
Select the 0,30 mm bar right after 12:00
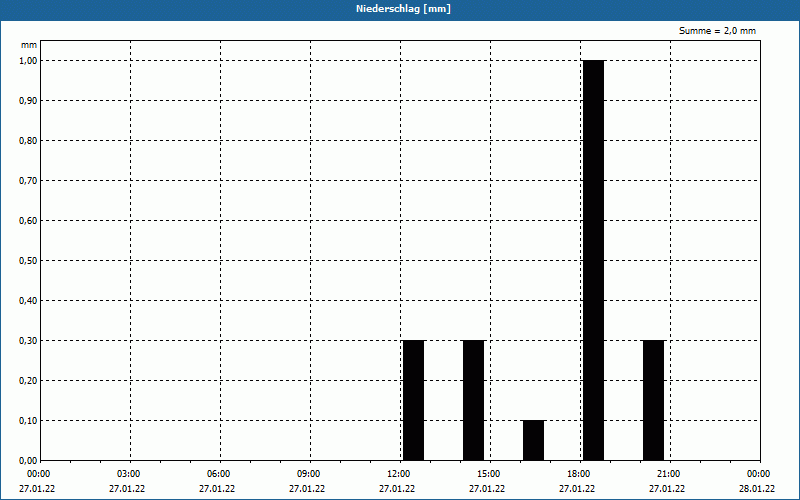(414, 401)
